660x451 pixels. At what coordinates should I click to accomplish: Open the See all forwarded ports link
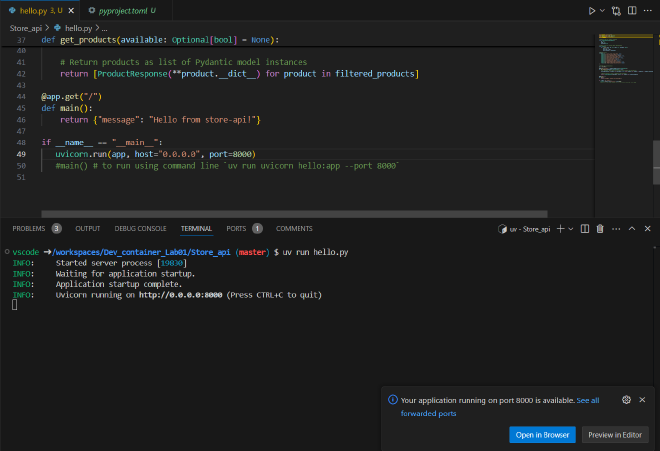[588, 400]
